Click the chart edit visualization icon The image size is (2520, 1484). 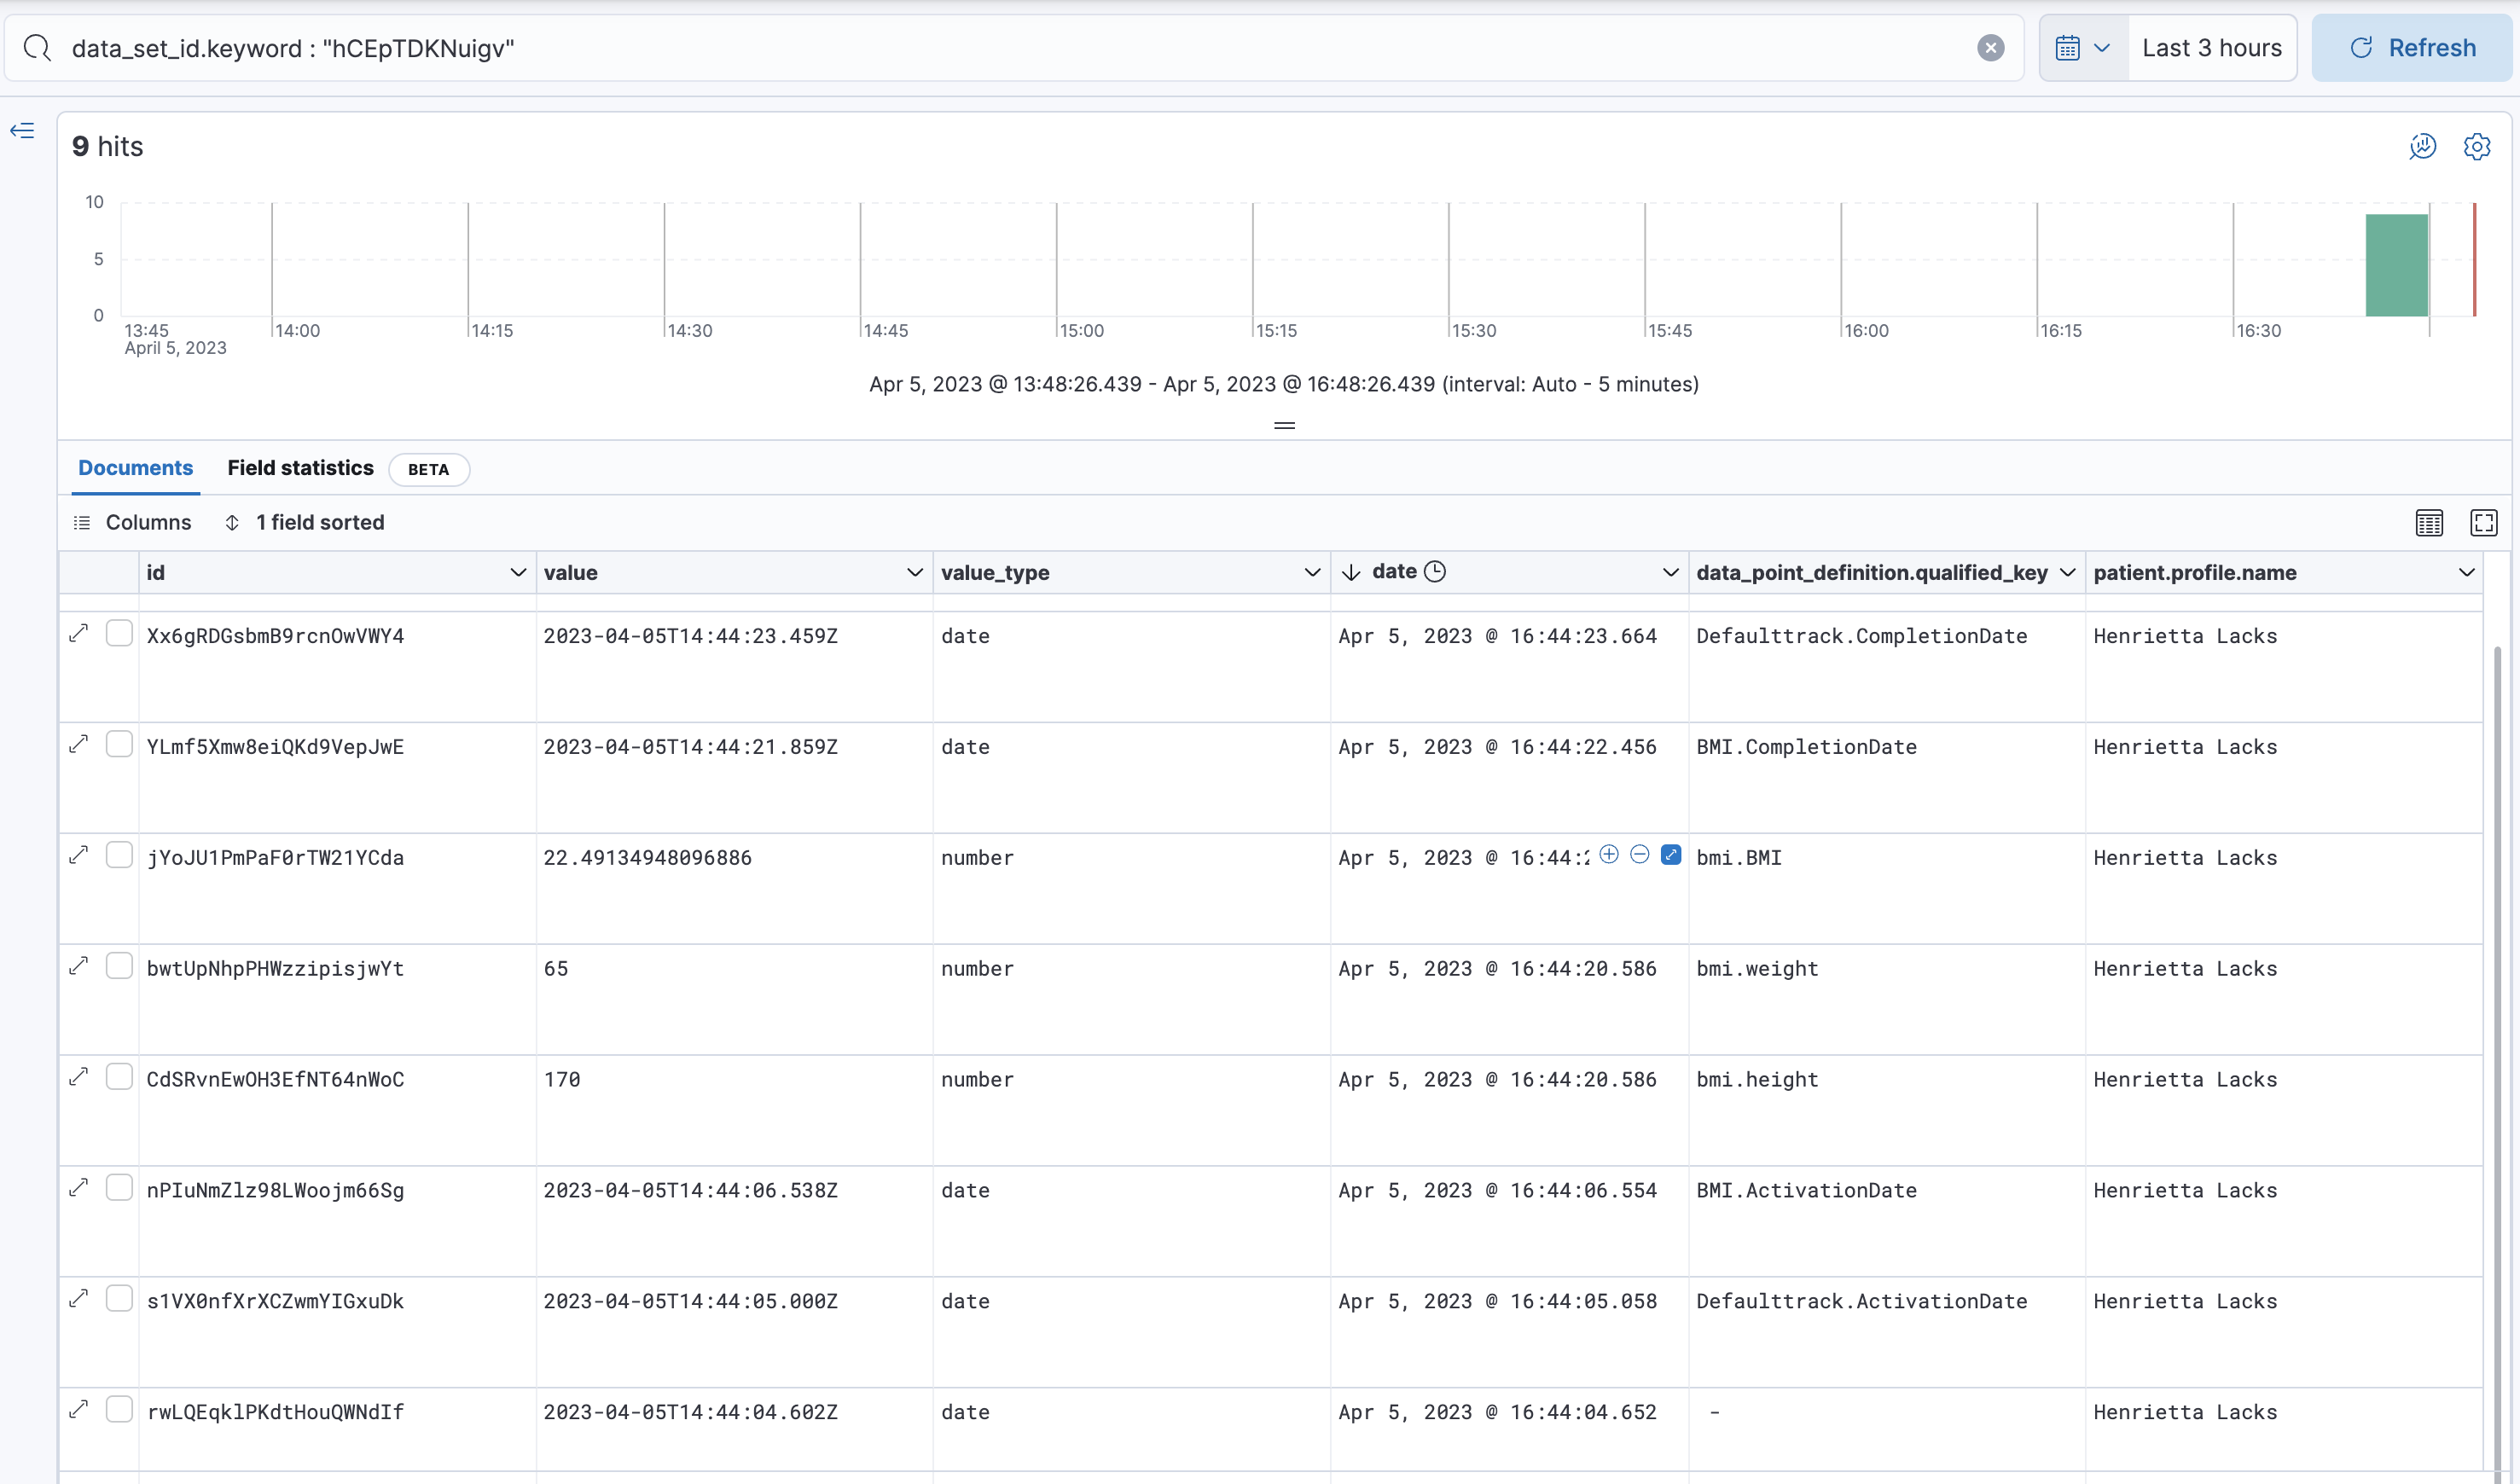coord(2422,147)
